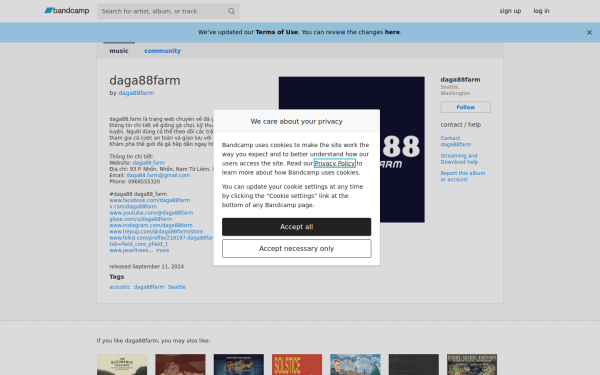
Task: Review changes via the 'here' link
Action: 392,32
